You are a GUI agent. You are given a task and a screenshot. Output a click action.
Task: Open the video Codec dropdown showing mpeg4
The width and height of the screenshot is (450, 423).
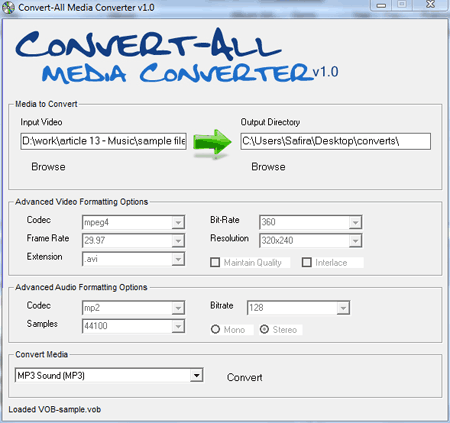[x=133, y=222]
